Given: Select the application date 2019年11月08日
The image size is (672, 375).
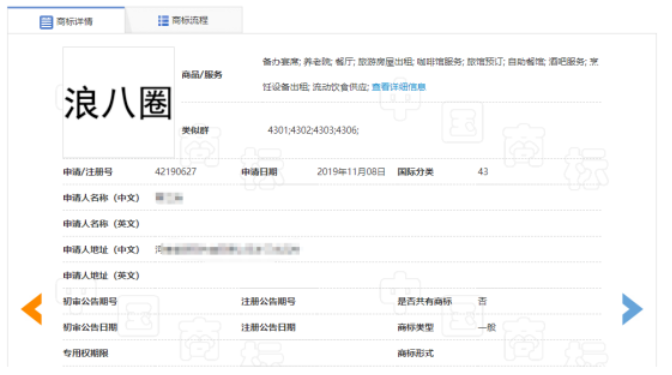Looking at the screenshot, I should point(351,171).
